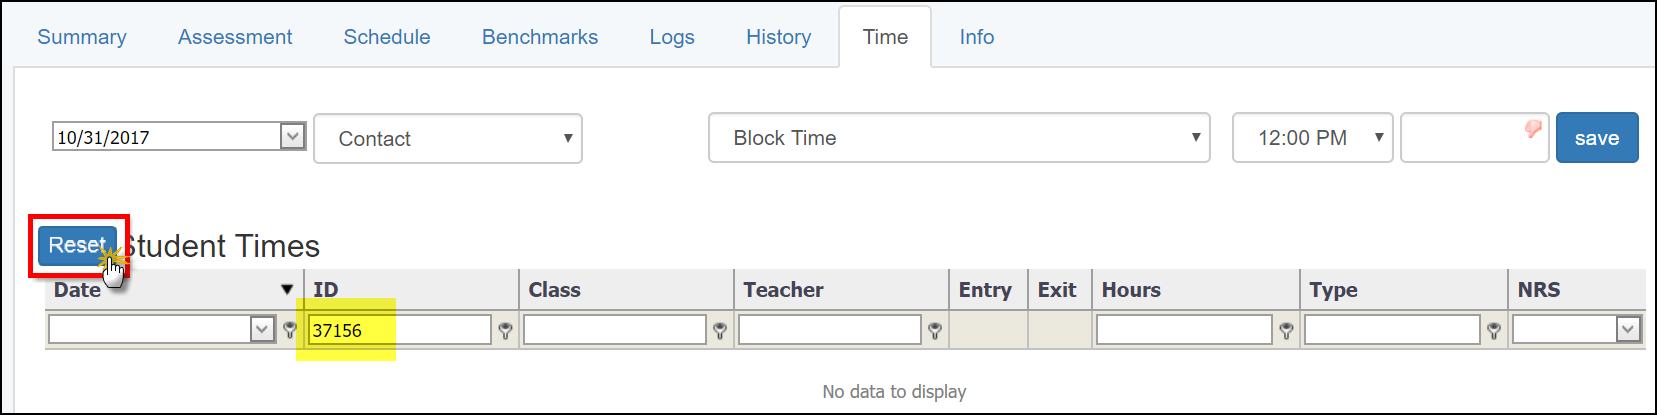Sort by the Date column arrow

(x=287, y=290)
